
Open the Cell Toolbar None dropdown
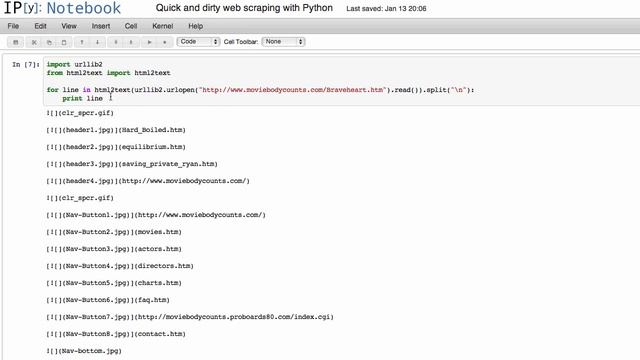click(283, 42)
